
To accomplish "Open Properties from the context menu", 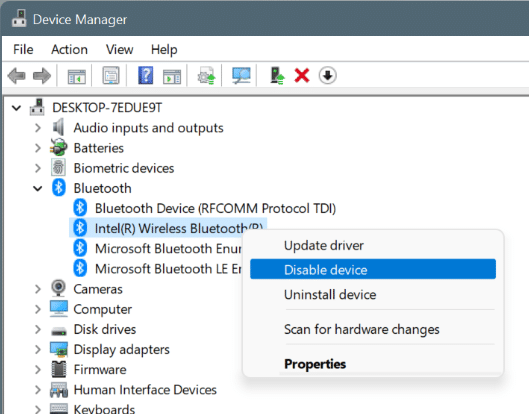I will coord(373,364).
